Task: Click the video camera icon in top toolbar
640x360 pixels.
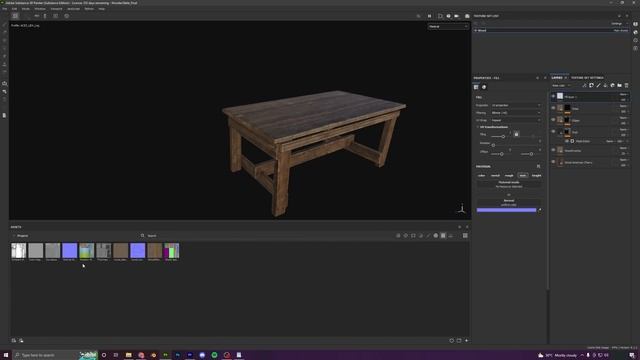Action: click(457, 16)
